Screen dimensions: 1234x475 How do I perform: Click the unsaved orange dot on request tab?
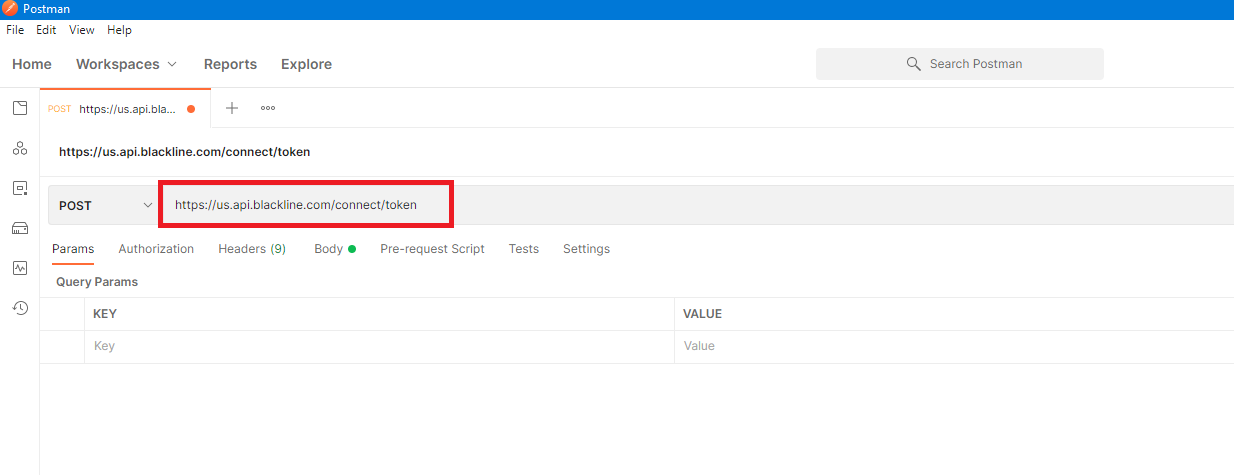(x=191, y=109)
